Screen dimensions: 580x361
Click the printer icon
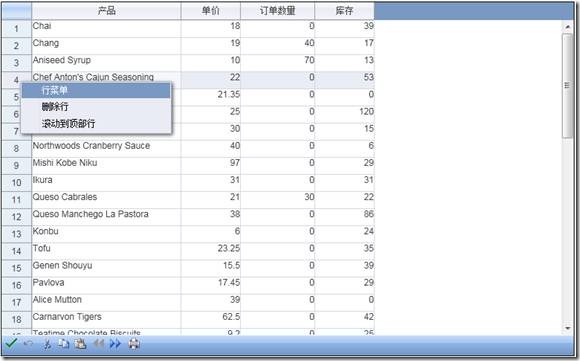(134, 344)
